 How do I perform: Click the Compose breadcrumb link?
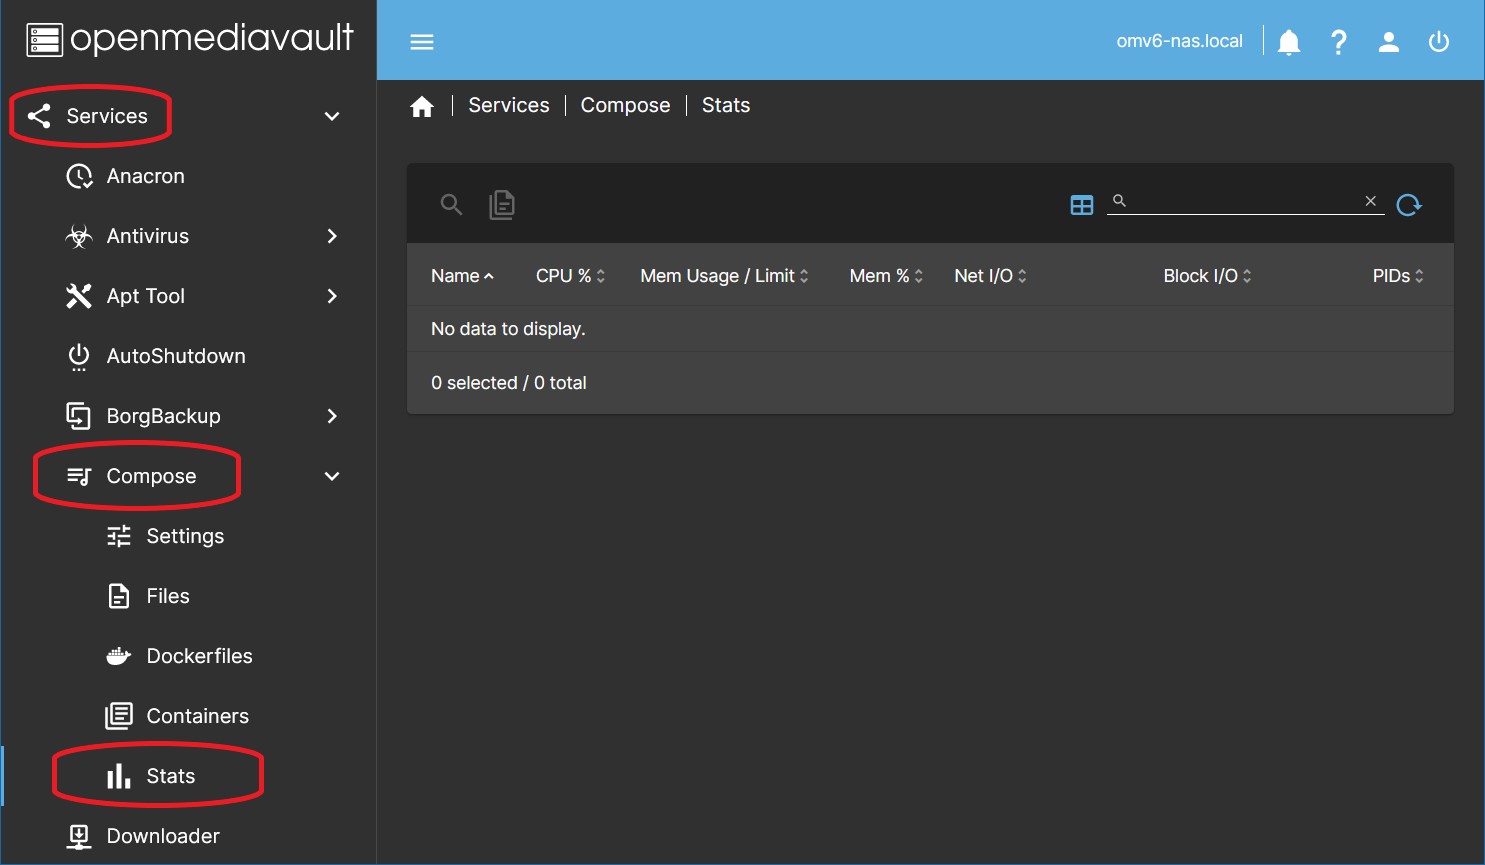(x=625, y=106)
